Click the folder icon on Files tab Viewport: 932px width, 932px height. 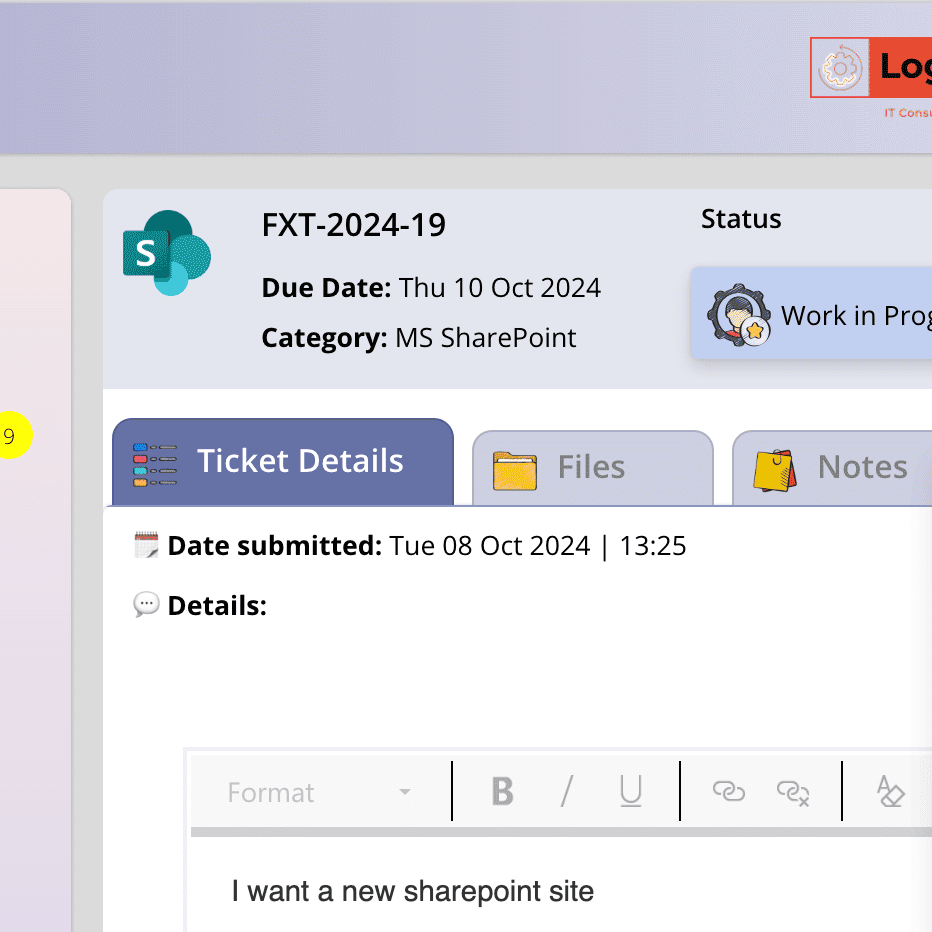pos(515,471)
